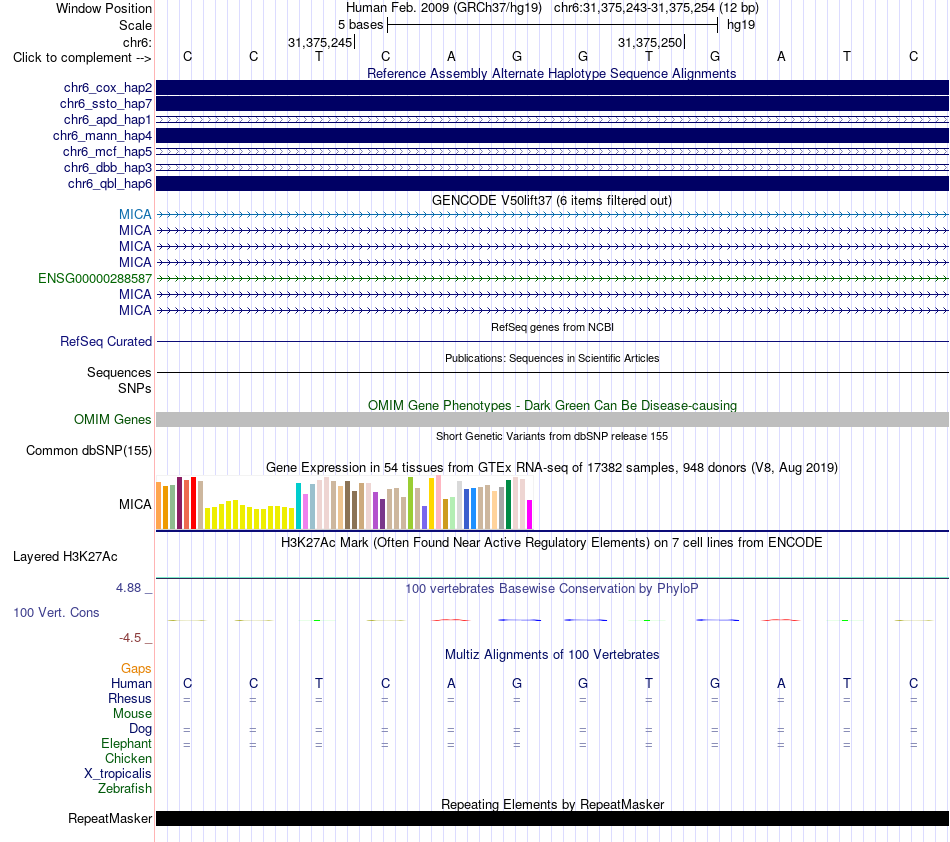Select the Elephant species label
The width and height of the screenshot is (950, 842).
pos(127,743)
